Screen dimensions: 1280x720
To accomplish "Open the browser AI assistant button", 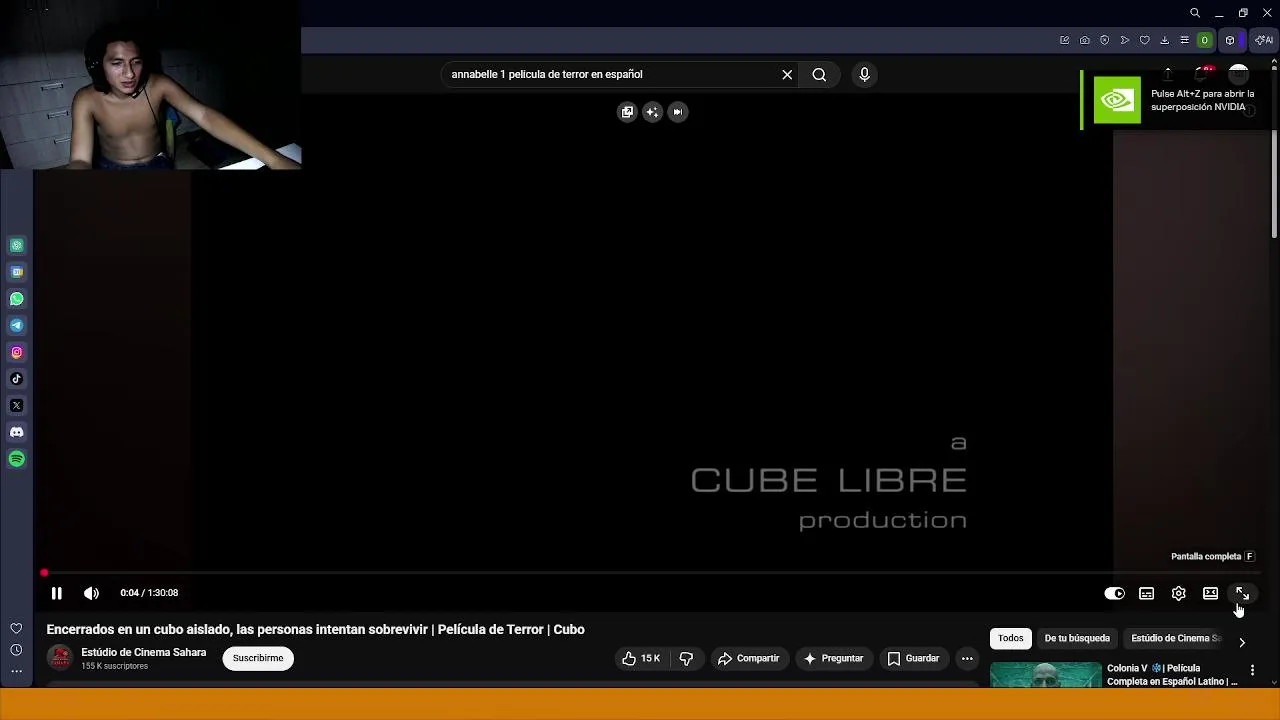I will coord(1264,40).
